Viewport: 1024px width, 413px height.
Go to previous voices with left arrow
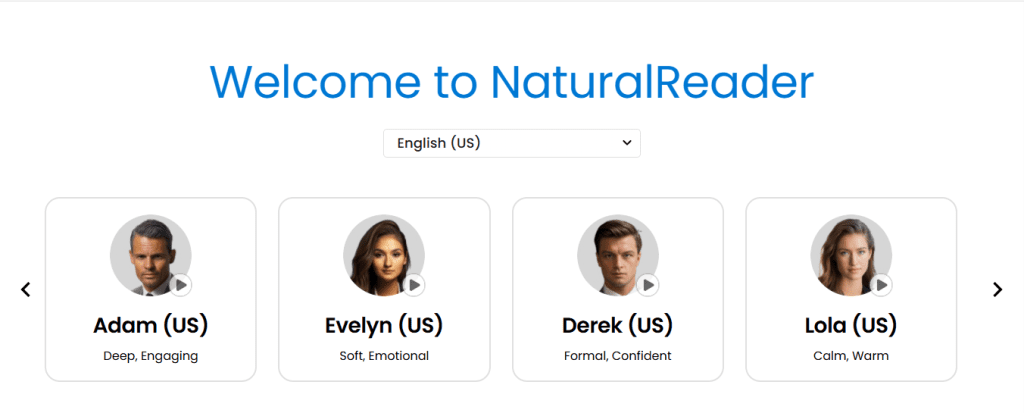[26, 289]
